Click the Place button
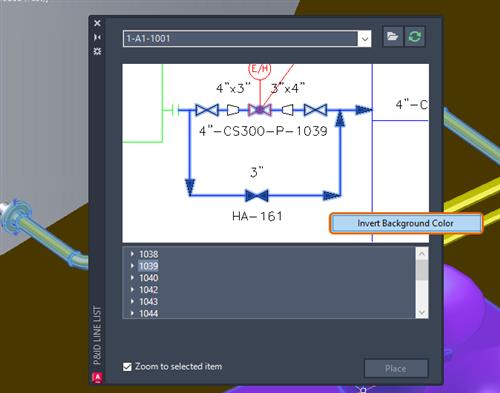 (x=396, y=368)
